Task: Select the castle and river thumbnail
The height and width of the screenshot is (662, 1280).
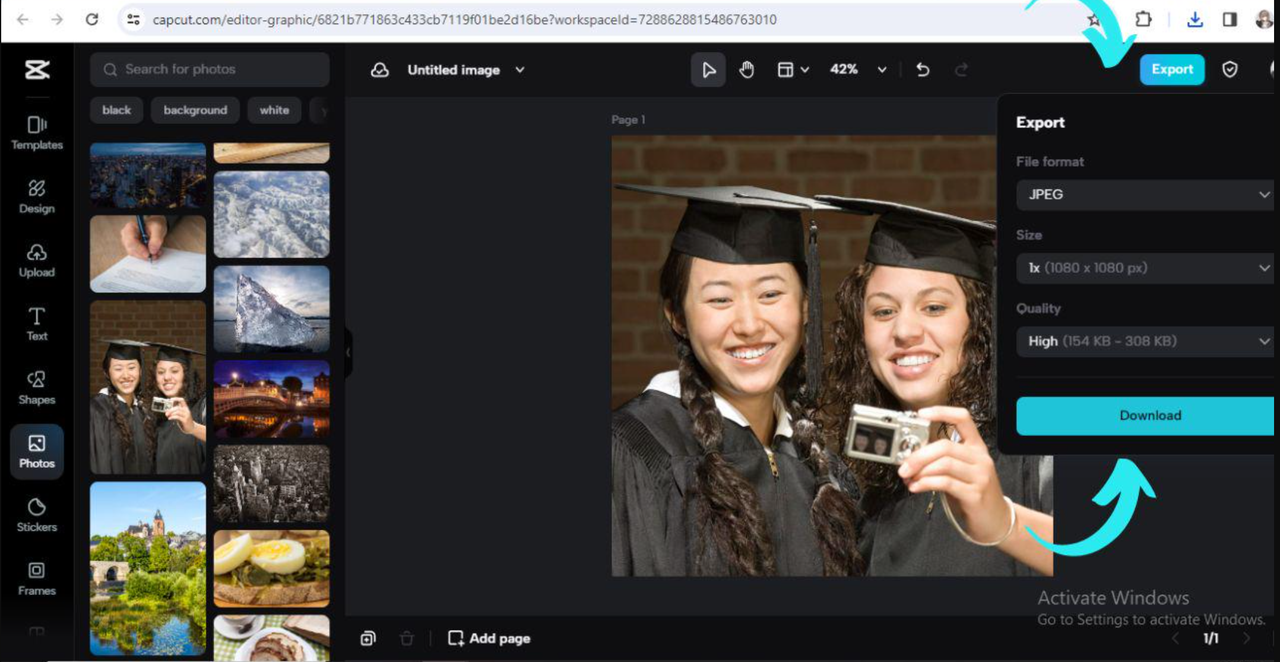Action: click(148, 568)
